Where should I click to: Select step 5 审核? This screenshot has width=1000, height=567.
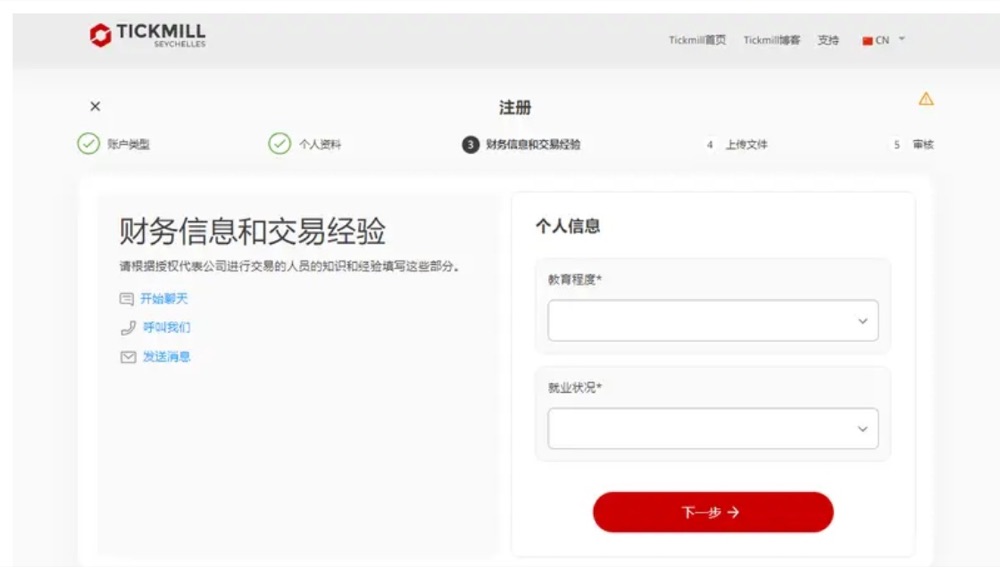pyautogui.click(x=914, y=145)
